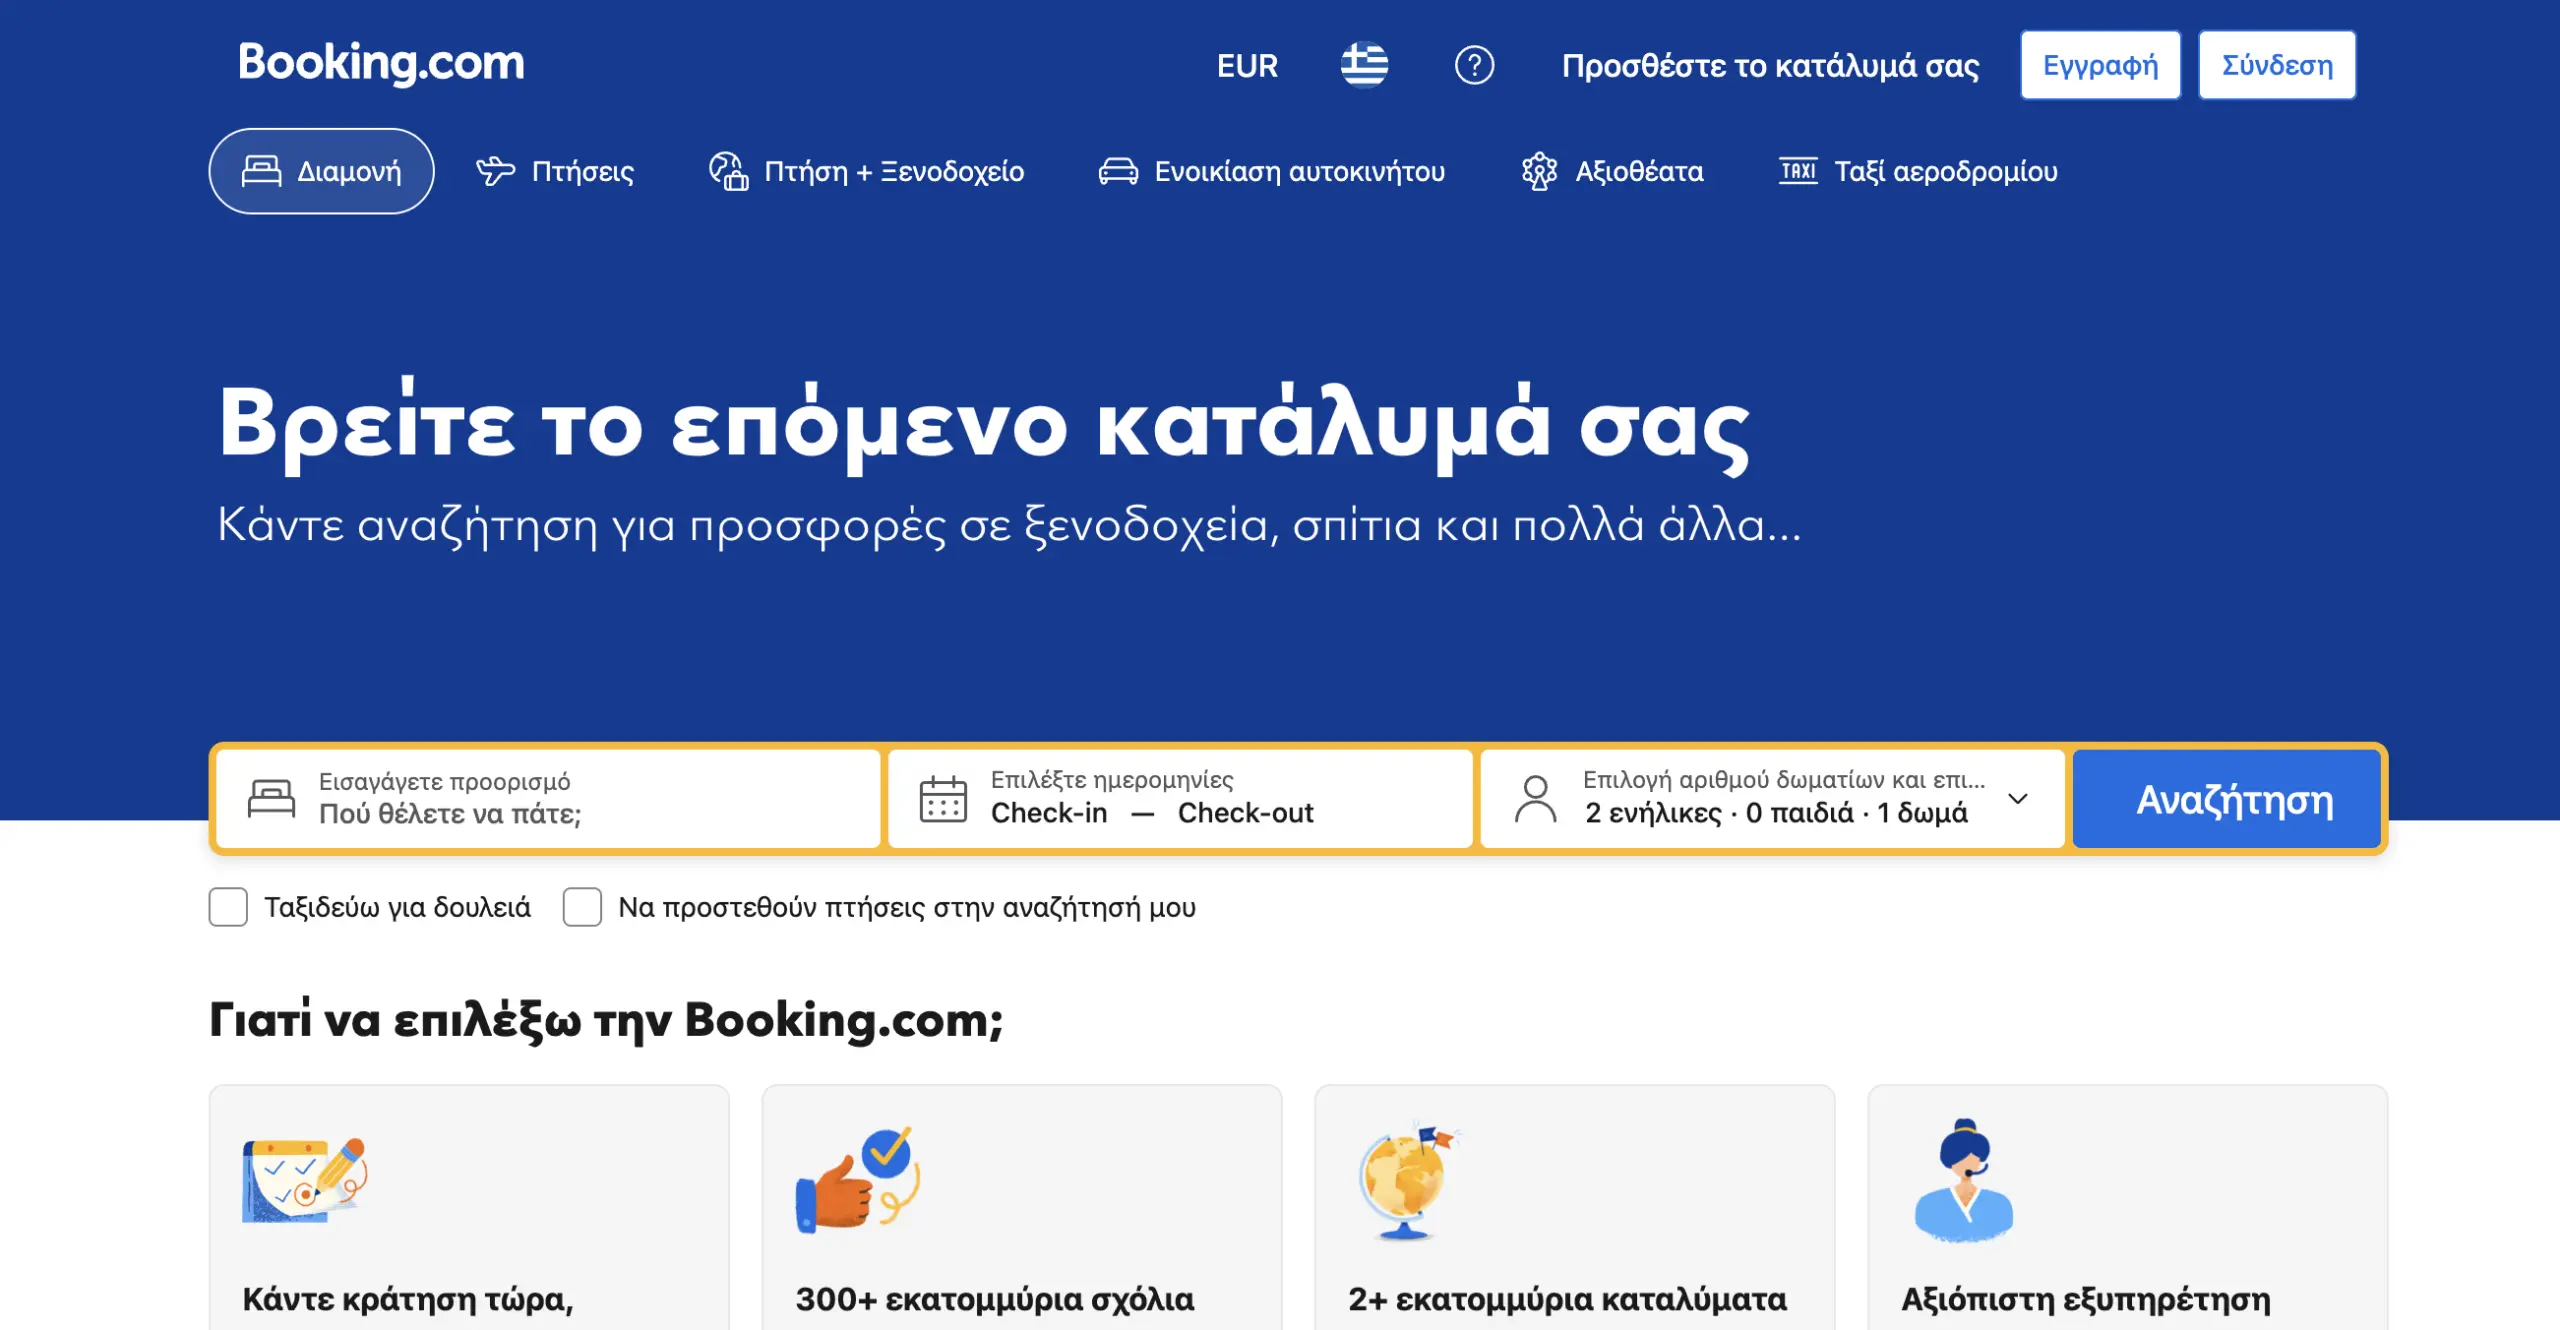Select the Αξιοθέατα attractions tab
Screen dimensions: 2560x1330
(1612, 171)
